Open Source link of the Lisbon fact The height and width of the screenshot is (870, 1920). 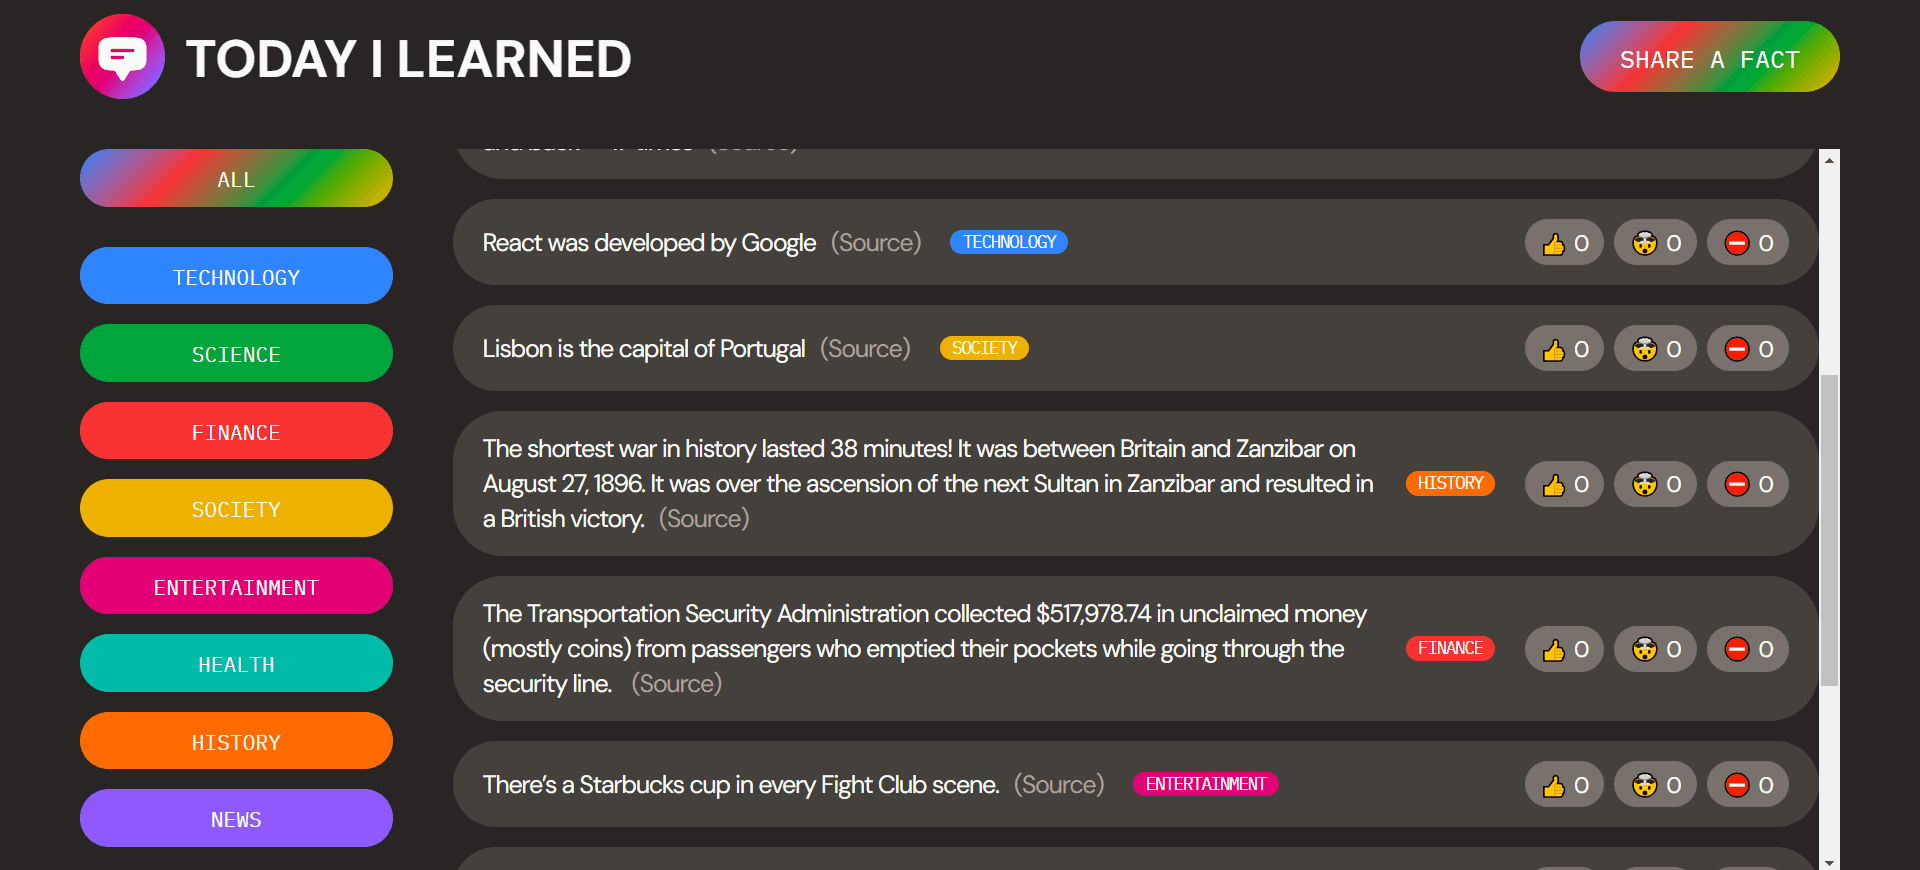[865, 349]
